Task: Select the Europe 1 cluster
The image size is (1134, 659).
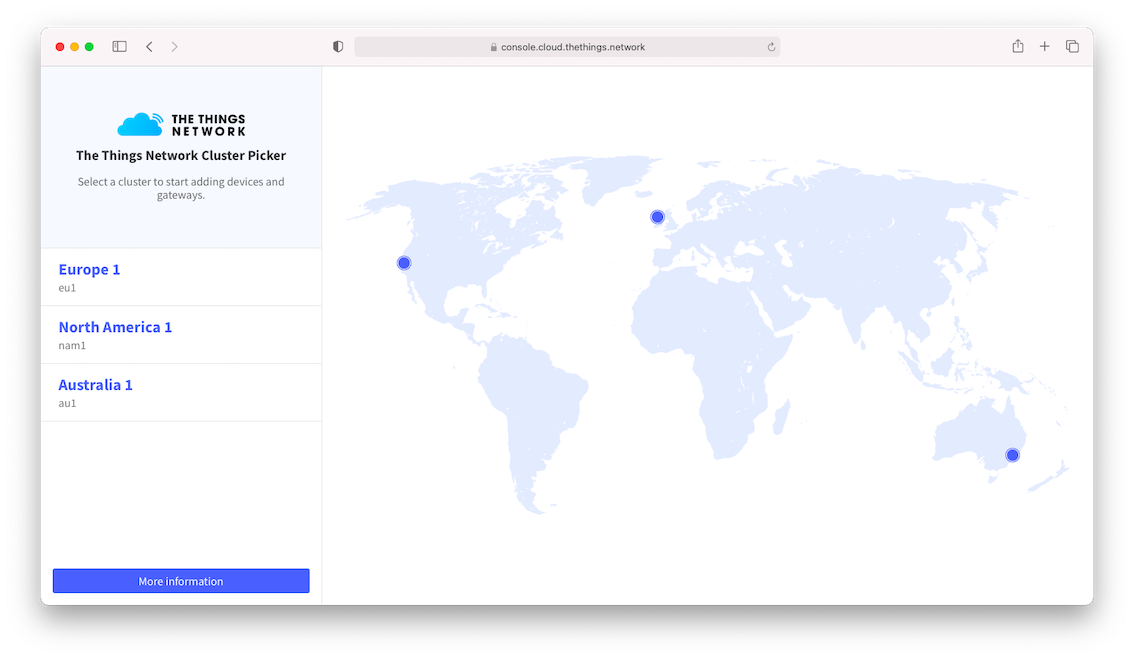Action: [89, 270]
